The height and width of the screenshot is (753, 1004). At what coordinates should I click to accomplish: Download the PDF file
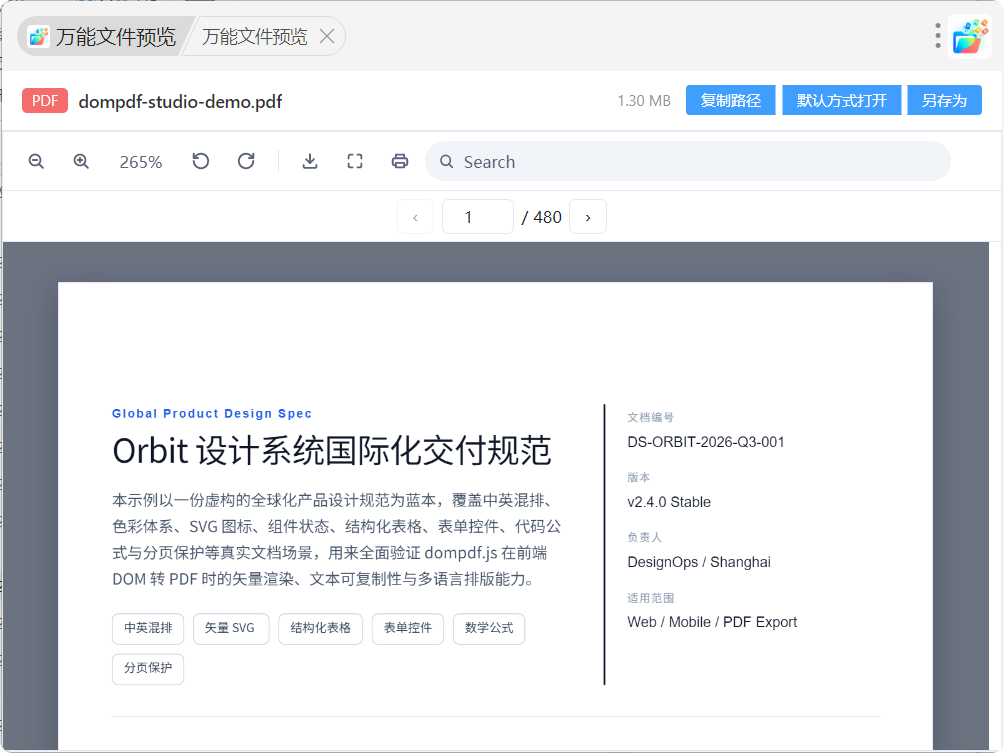coord(310,161)
